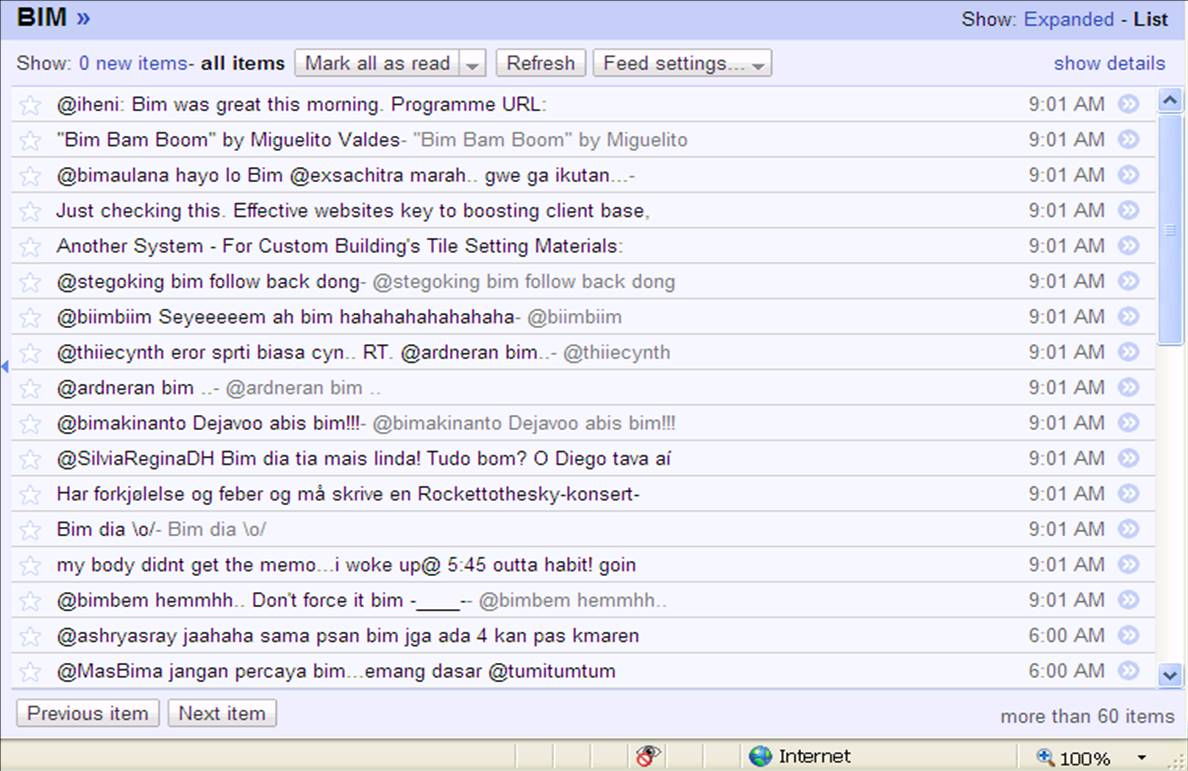Go to Next item
The image size is (1188, 771).
(x=222, y=713)
